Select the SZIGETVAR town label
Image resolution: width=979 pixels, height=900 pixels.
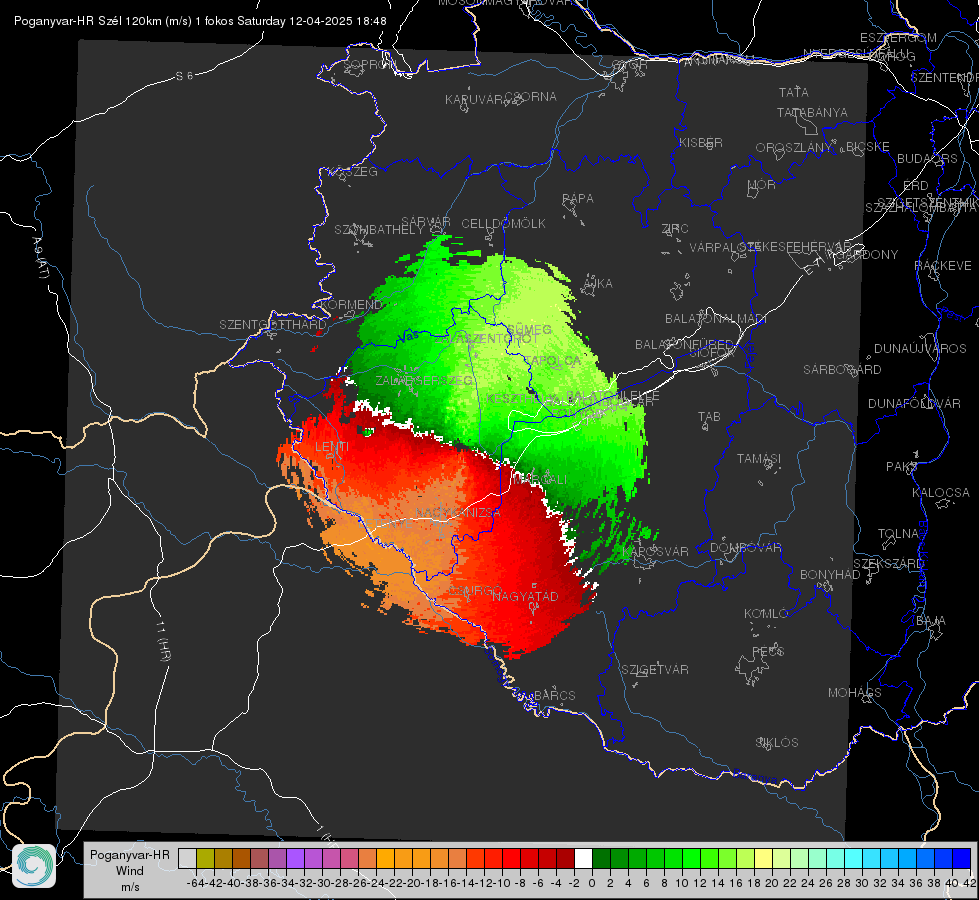654,670
